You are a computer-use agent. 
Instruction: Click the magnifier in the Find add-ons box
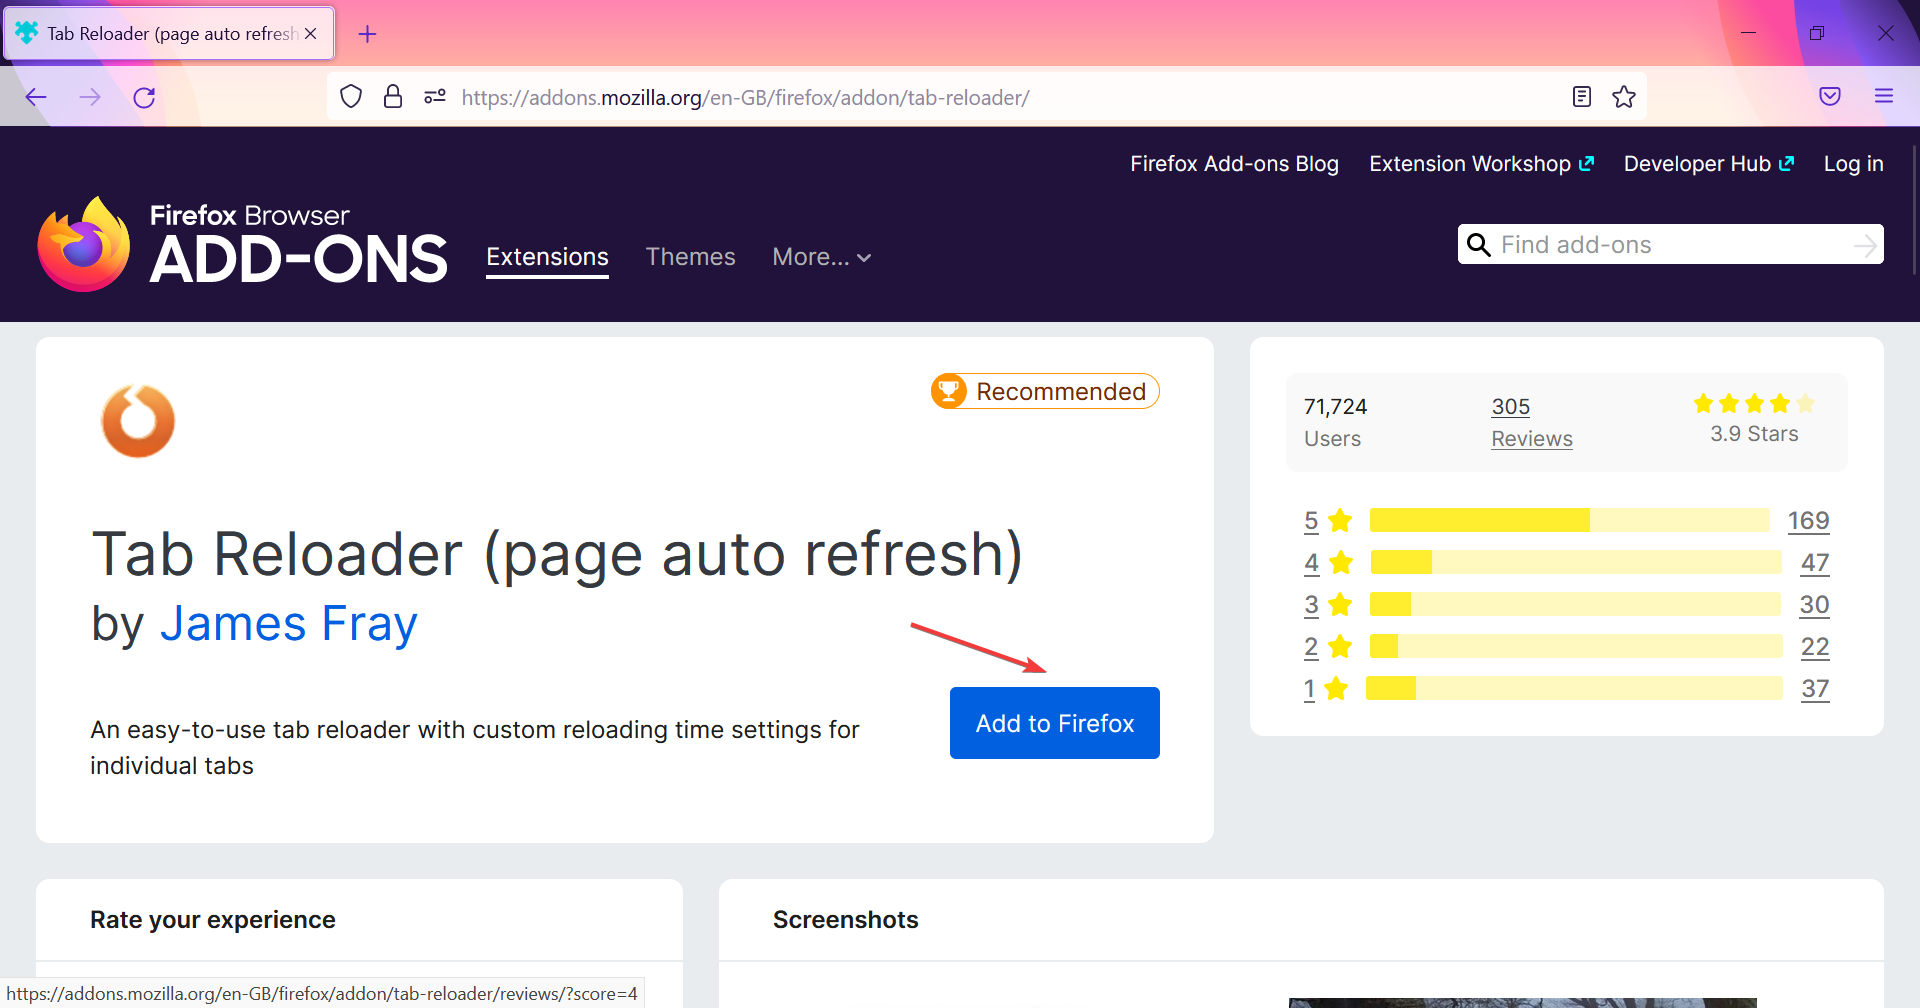point(1480,244)
